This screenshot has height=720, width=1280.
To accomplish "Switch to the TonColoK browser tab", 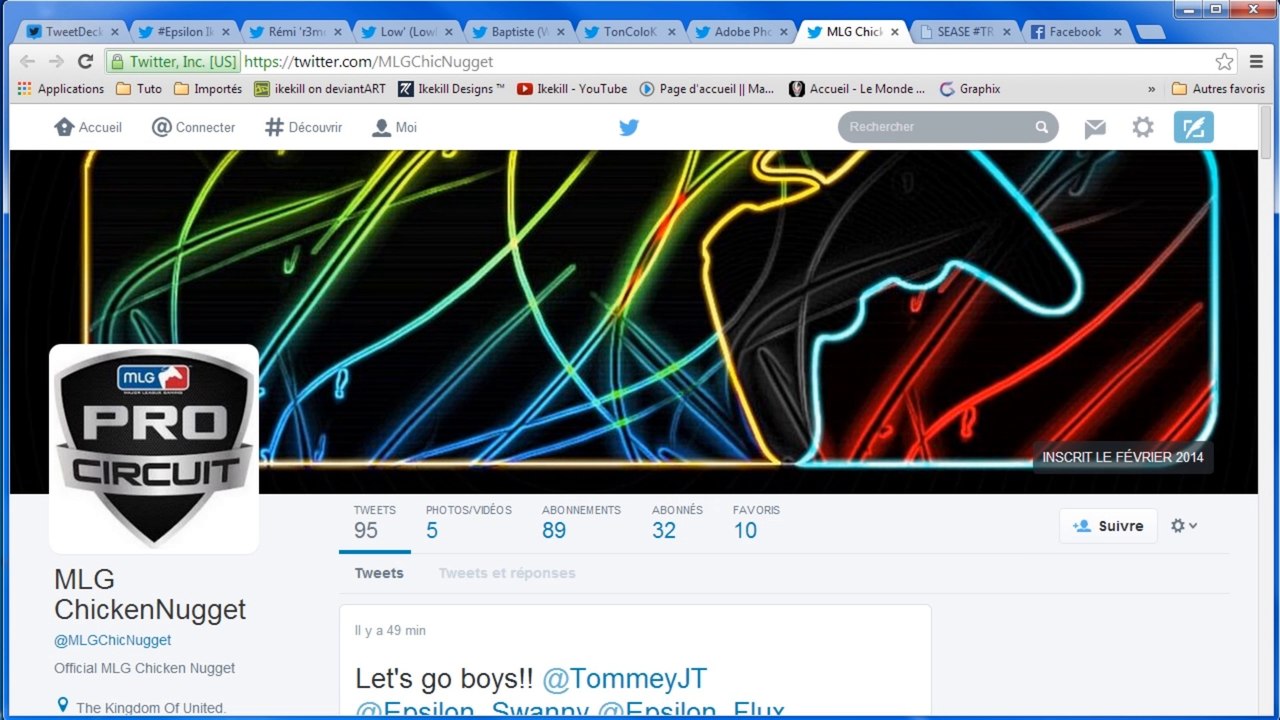I will click(631, 32).
